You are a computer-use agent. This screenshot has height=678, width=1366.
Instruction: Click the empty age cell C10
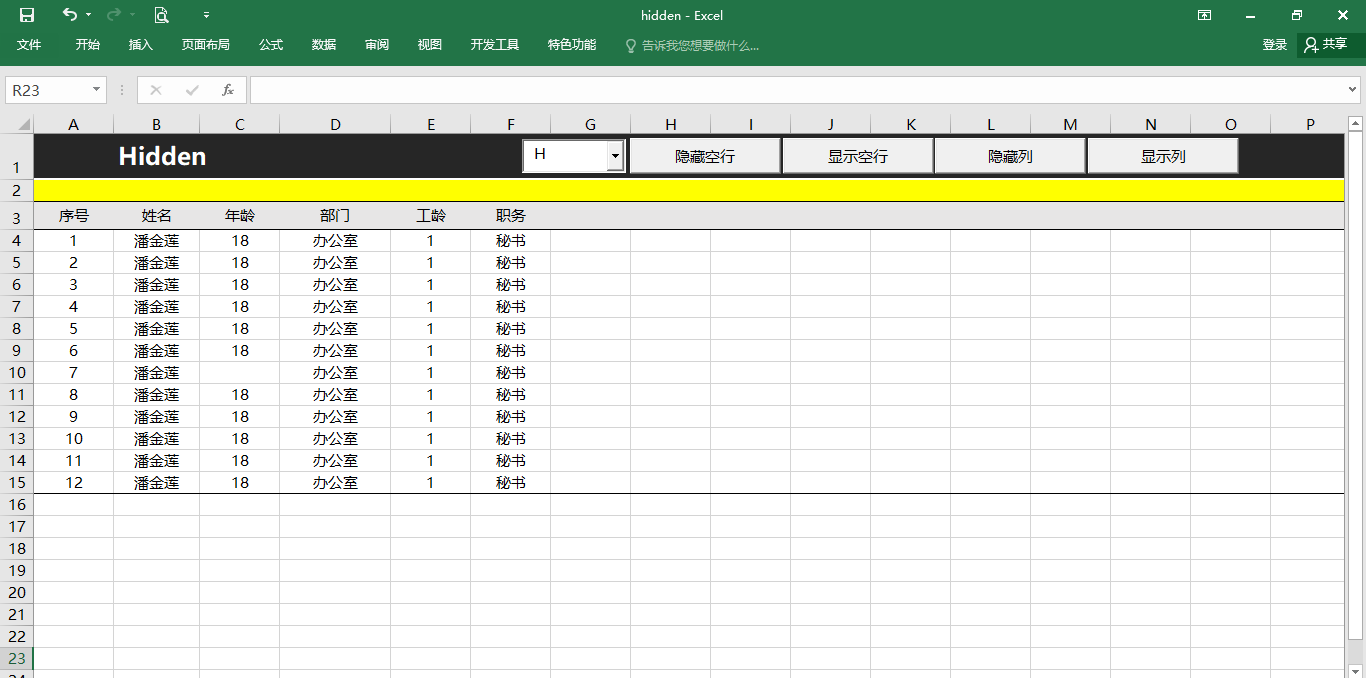[240, 373]
